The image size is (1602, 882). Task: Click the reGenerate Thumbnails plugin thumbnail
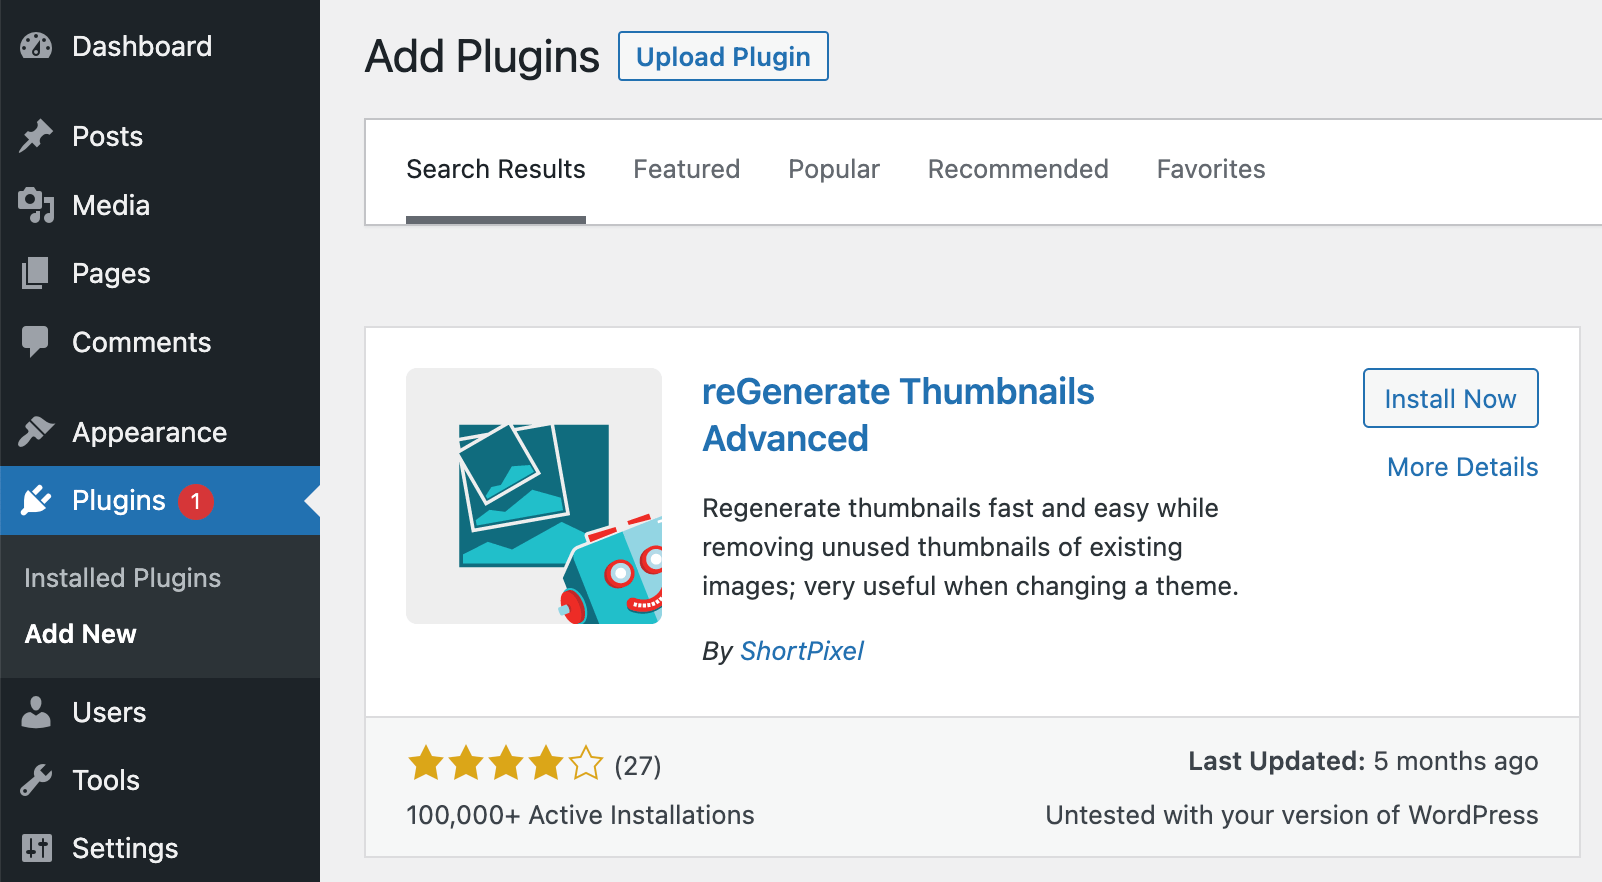point(534,496)
